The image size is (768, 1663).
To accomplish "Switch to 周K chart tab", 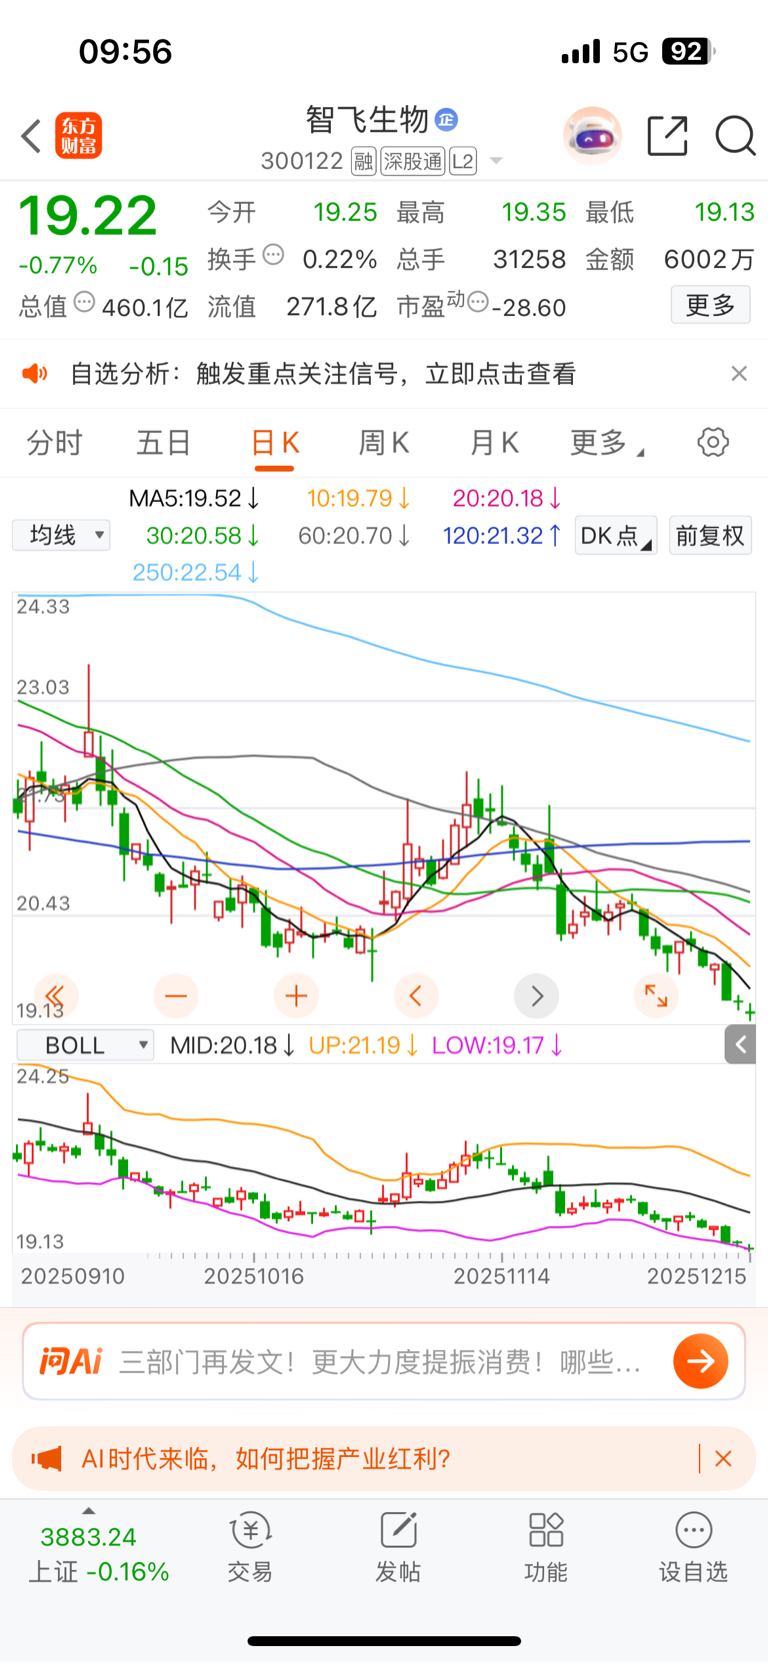I will [384, 442].
